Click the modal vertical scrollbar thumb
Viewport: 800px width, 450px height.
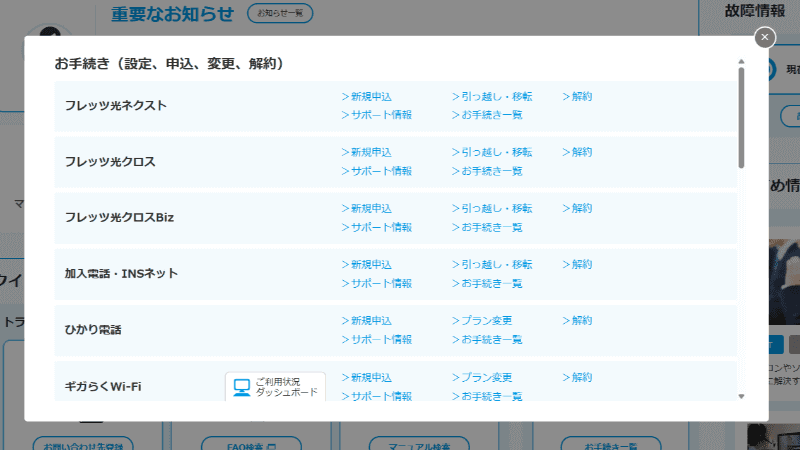tap(741, 117)
